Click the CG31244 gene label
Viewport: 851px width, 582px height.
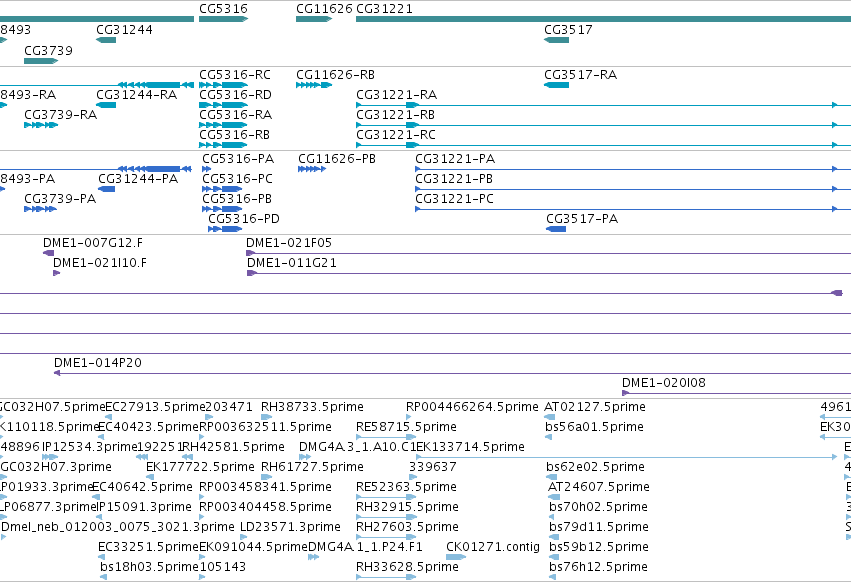(x=124, y=30)
